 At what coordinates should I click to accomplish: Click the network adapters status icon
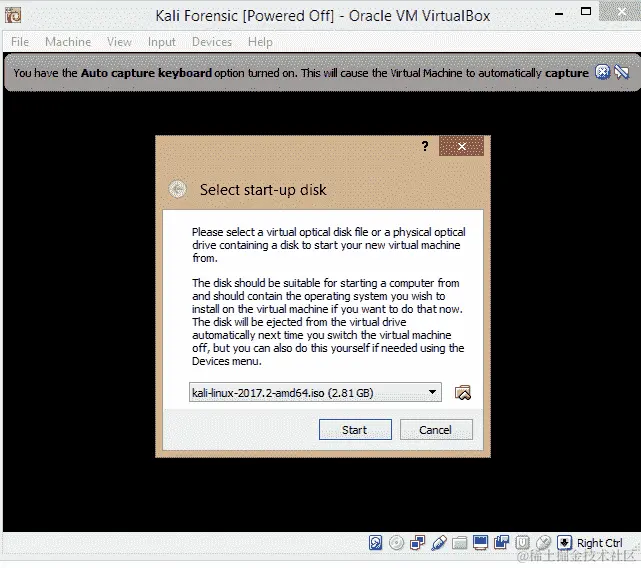(x=417, y=543)
